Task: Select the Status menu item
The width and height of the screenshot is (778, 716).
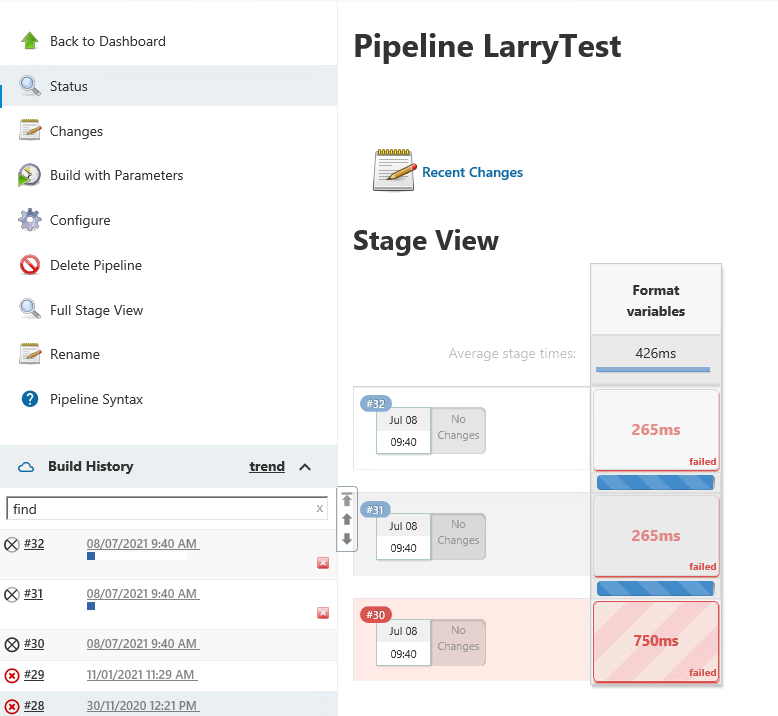Action: [x=169, y=86]
